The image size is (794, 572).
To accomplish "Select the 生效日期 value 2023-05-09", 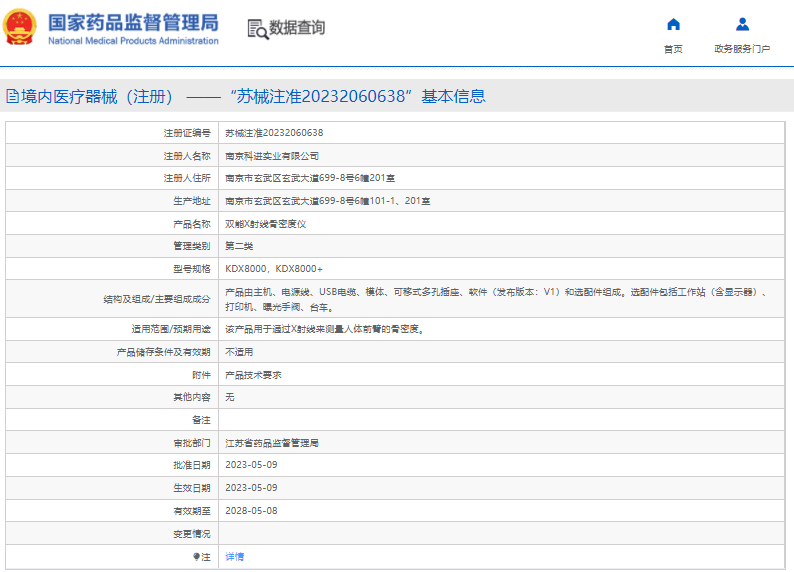I will coord(251,488).
